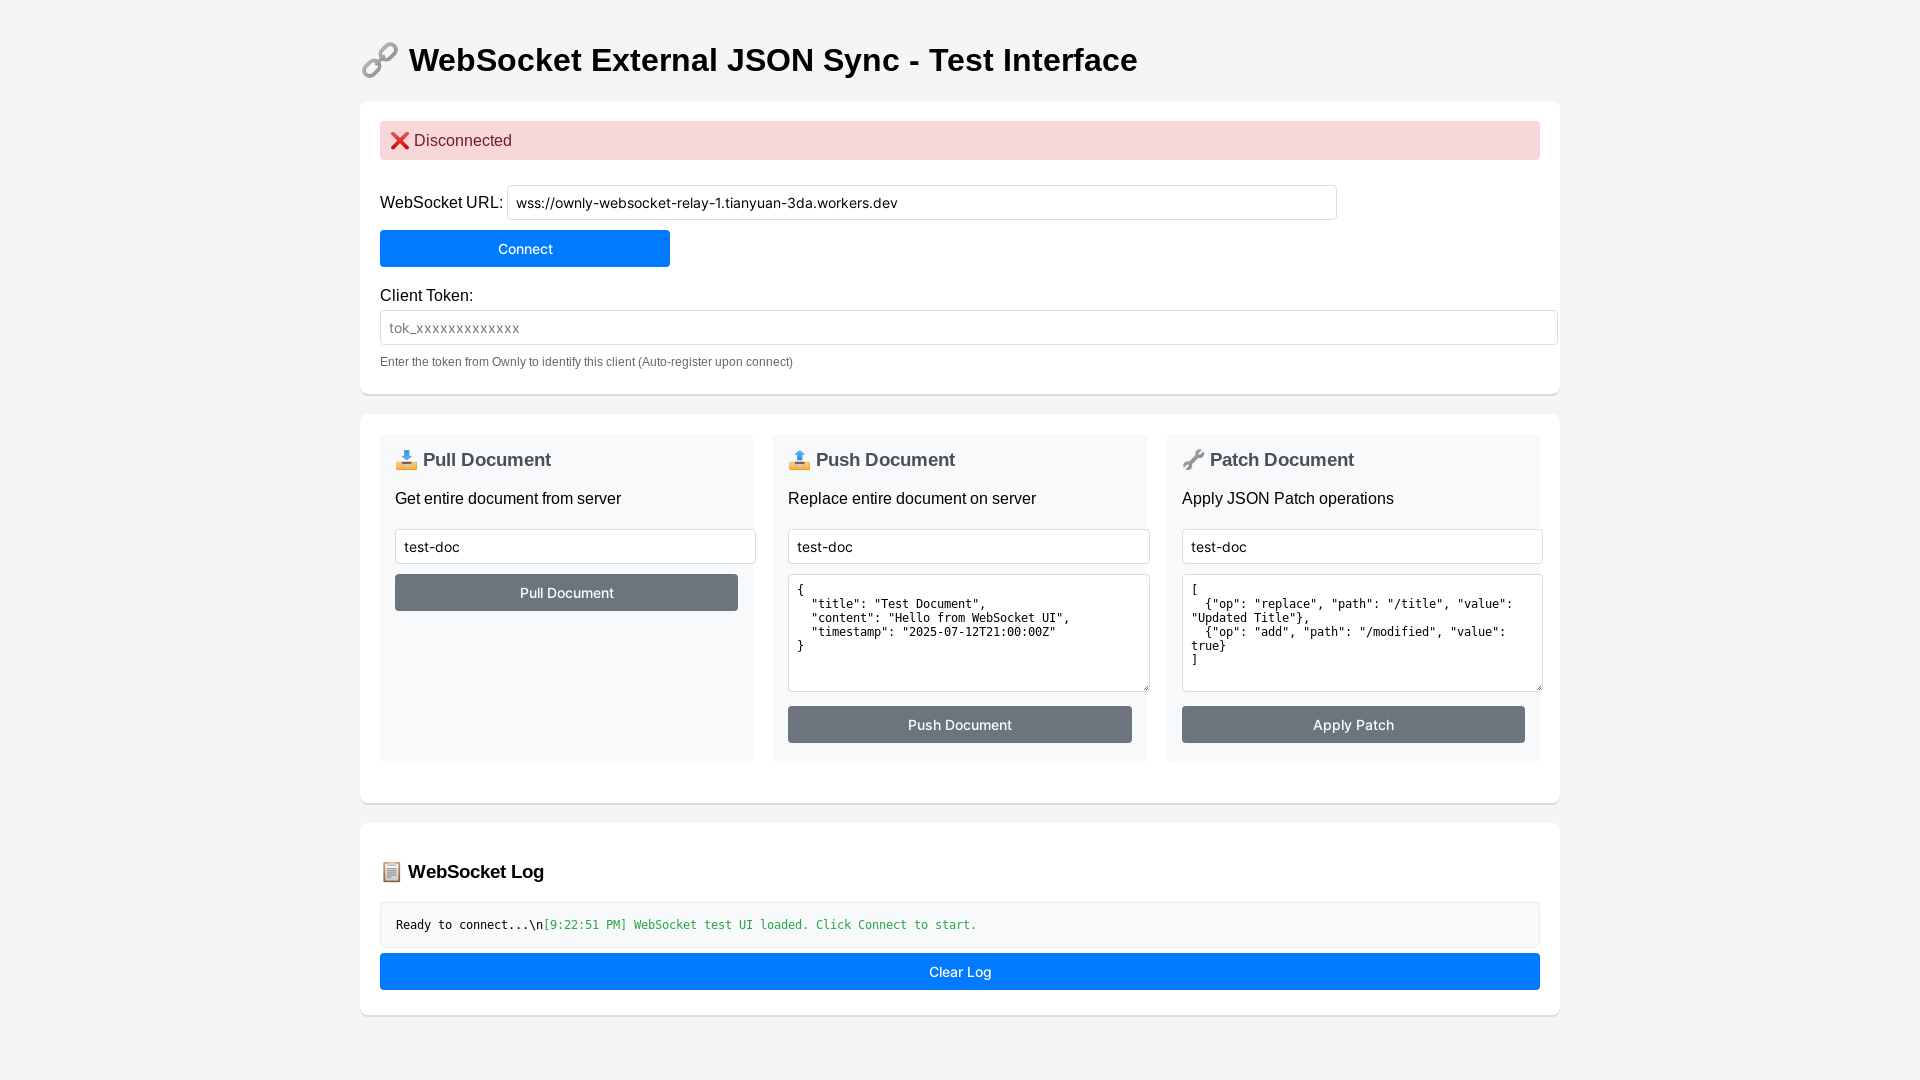This screenshot has width=1920, height=1080.
Task: Click the wrench icon beside Patch Document
Action: (x=1193, y=460)
